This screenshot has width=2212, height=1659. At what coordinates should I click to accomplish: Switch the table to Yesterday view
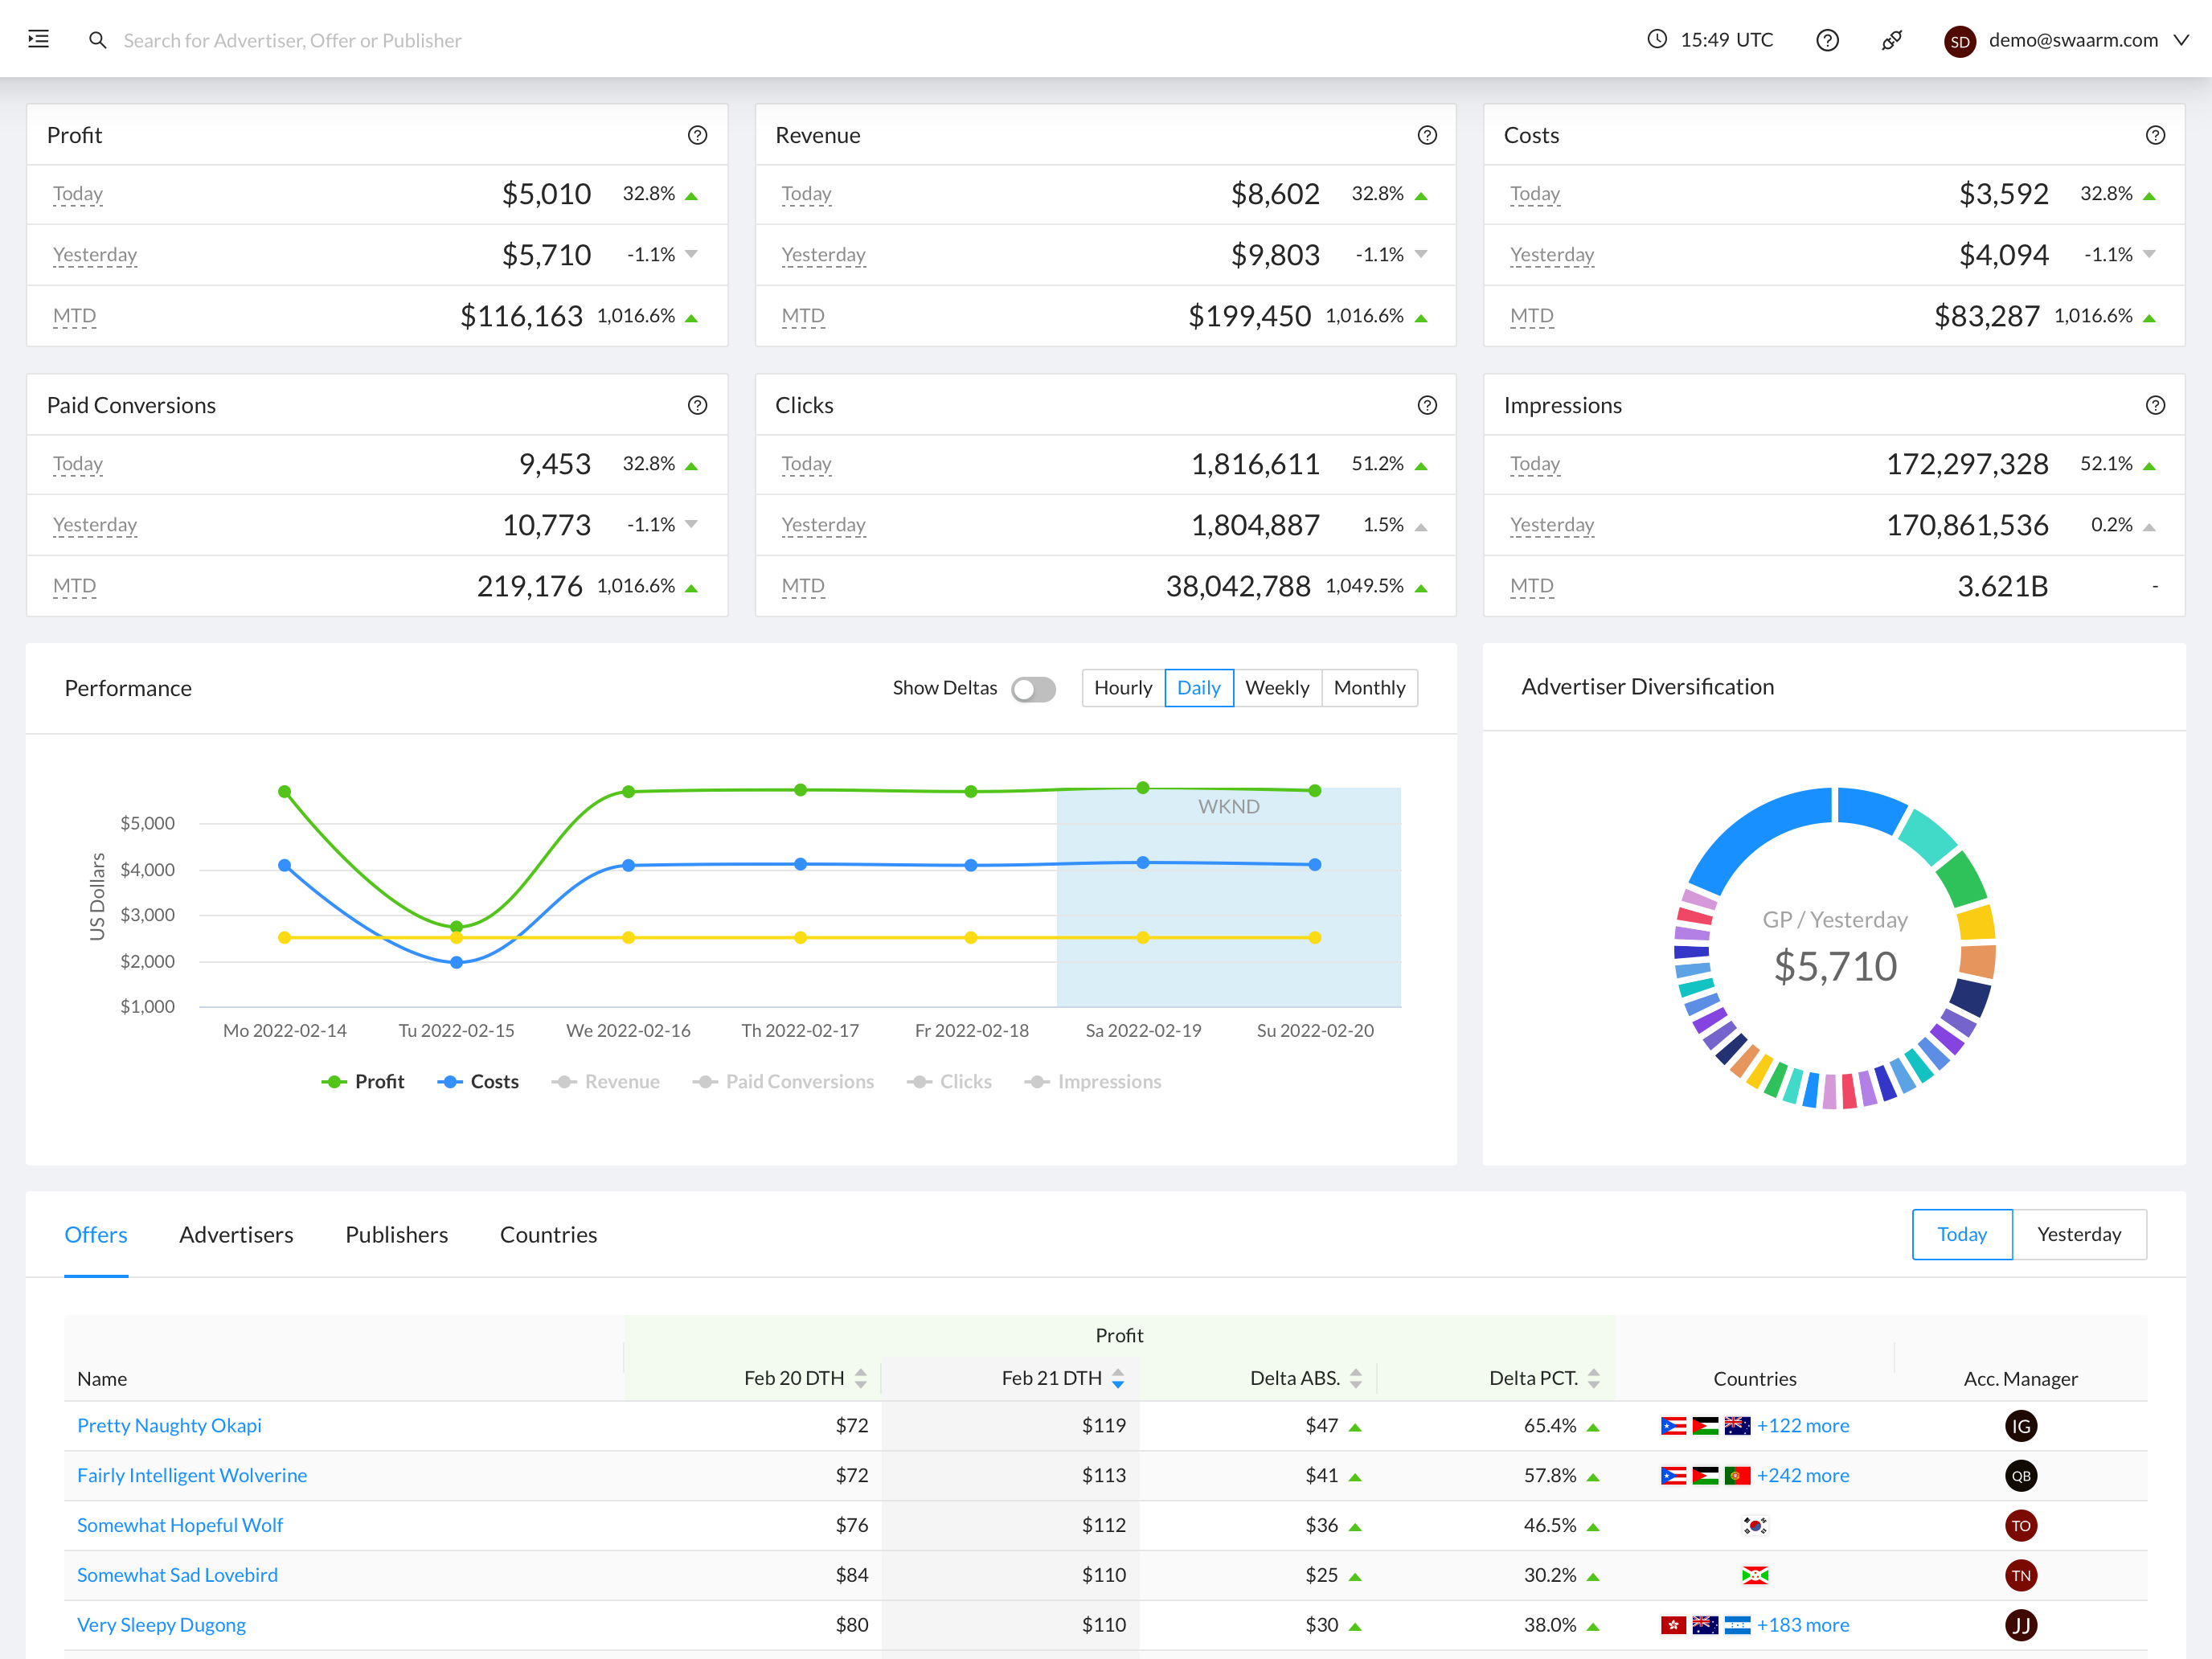coord(2079,1234)
